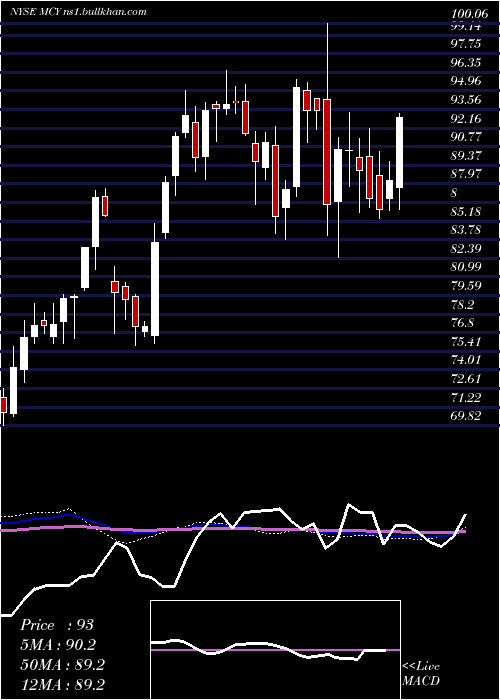
Task: Click the 71.22 price axis label
Action: coord(467,398)
